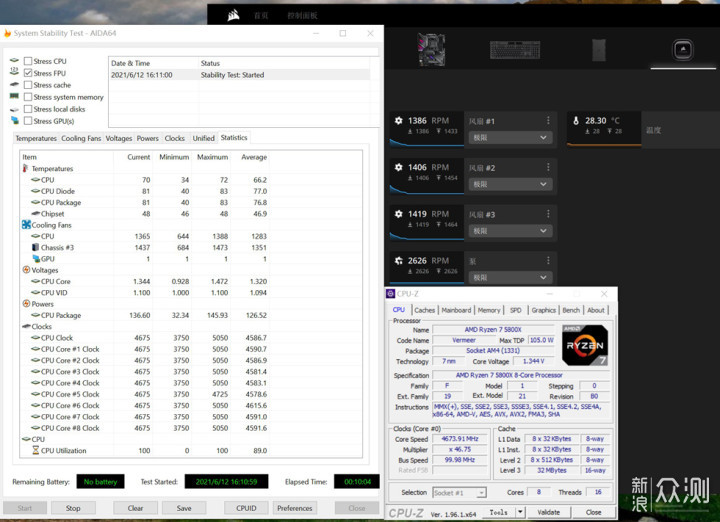Enable the Stress local disks checkbox
This screenshot has width=720, height=522.
tap(28, 109)
